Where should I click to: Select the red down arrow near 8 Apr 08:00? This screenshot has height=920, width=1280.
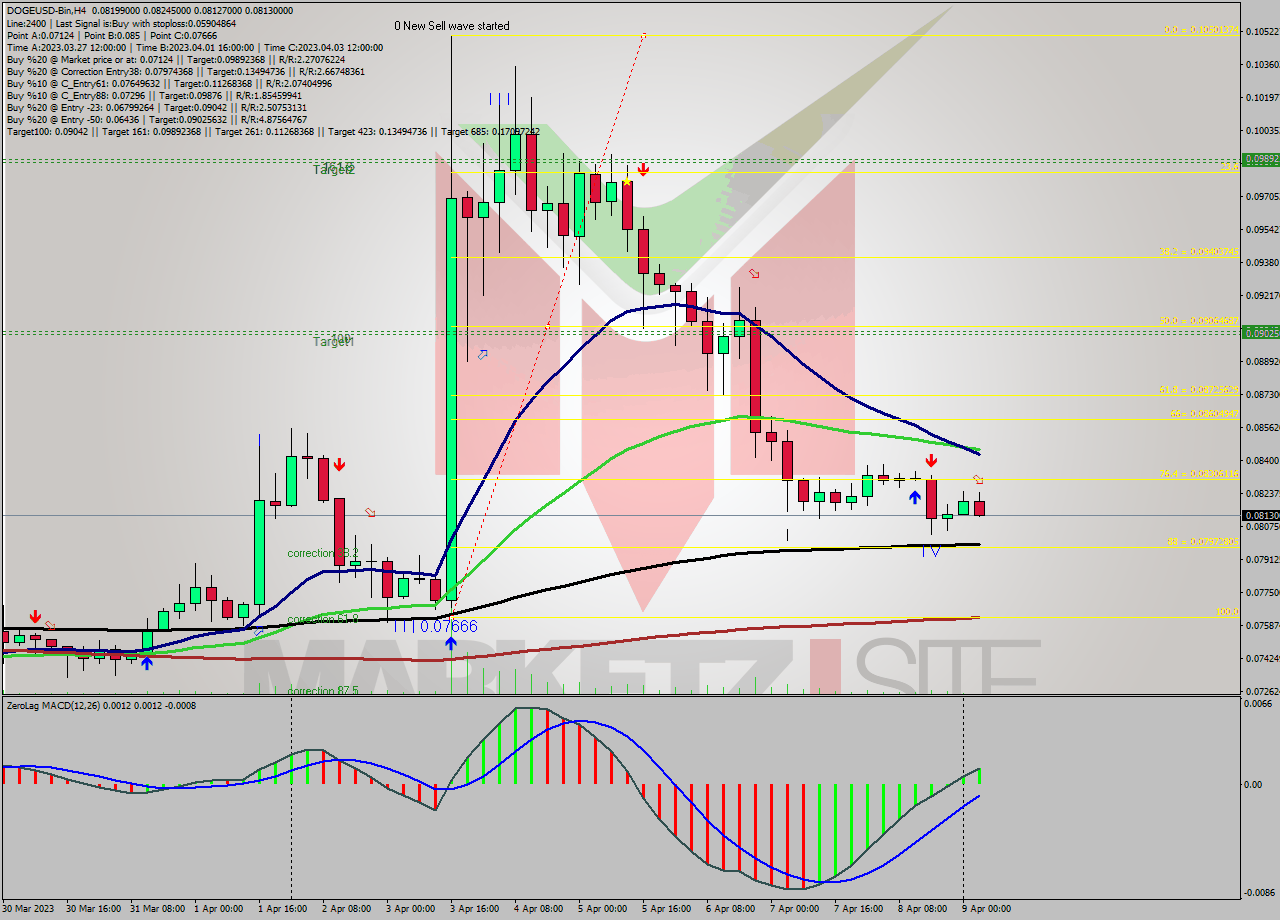tap(931, 460)
